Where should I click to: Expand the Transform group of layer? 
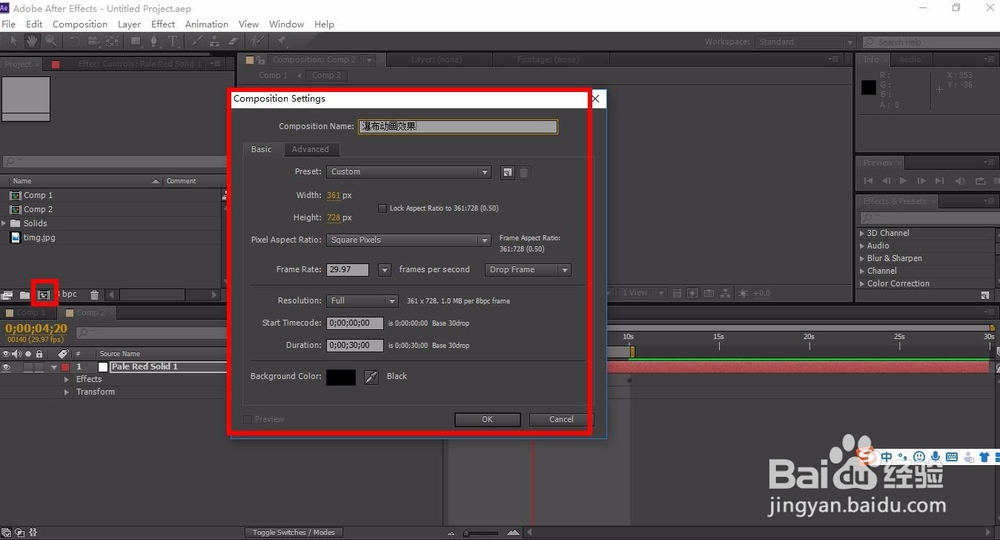(x=66, y=392)
